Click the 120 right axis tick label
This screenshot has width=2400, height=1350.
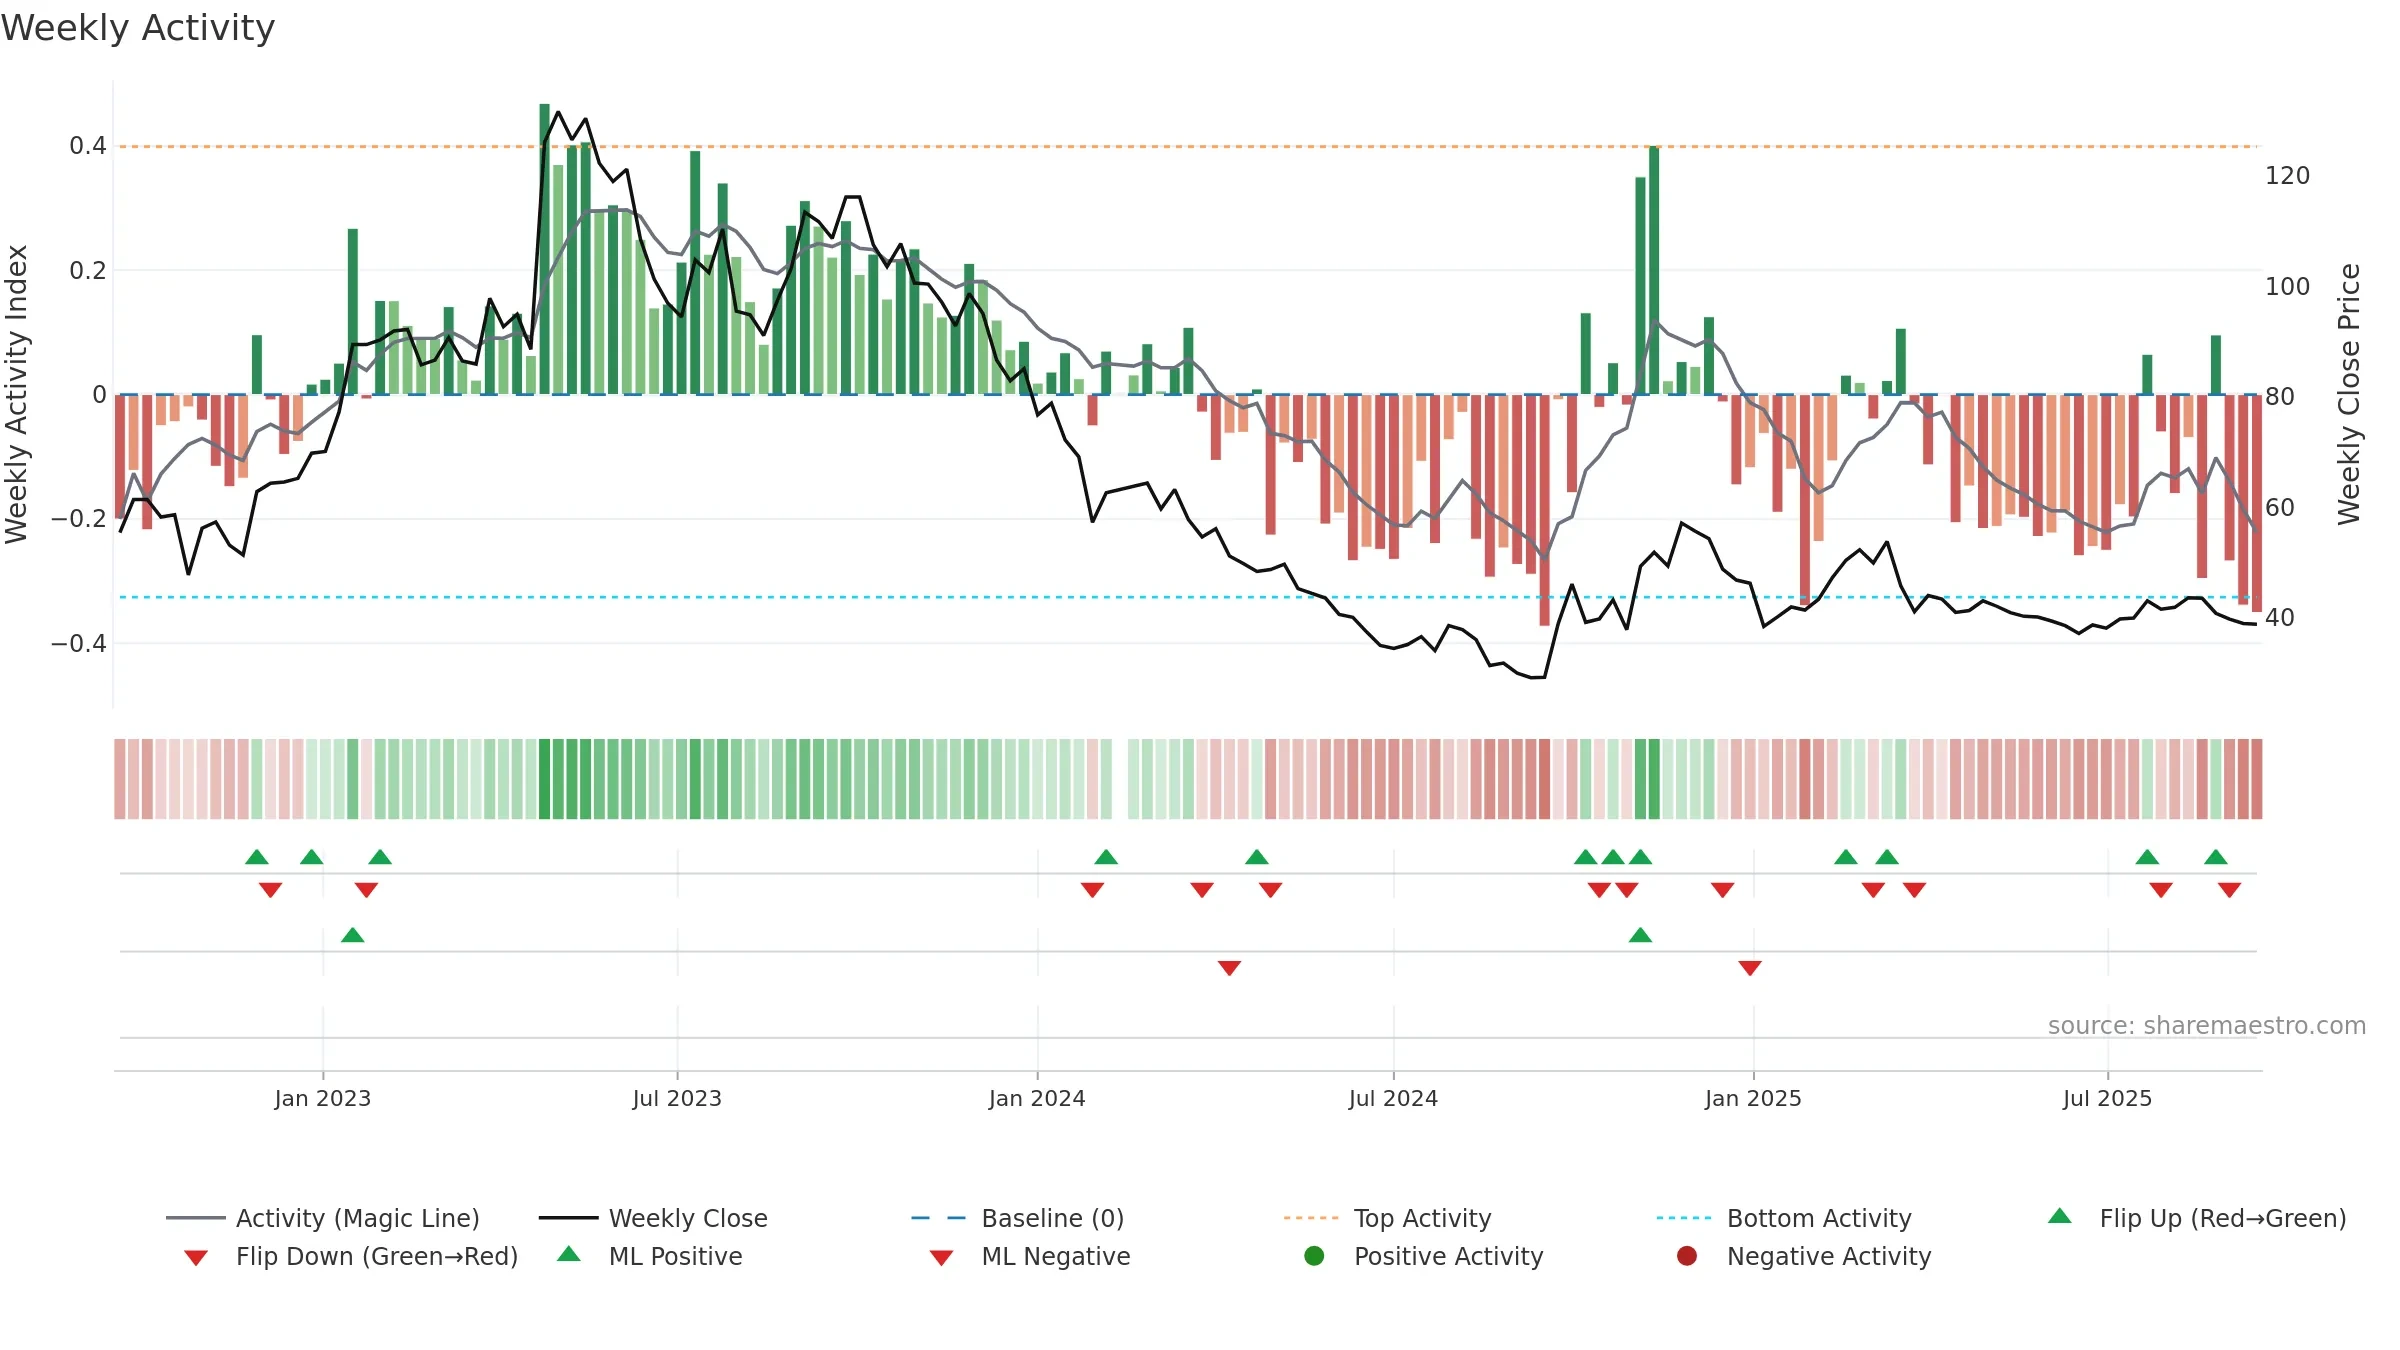(x=2287, y=176)
